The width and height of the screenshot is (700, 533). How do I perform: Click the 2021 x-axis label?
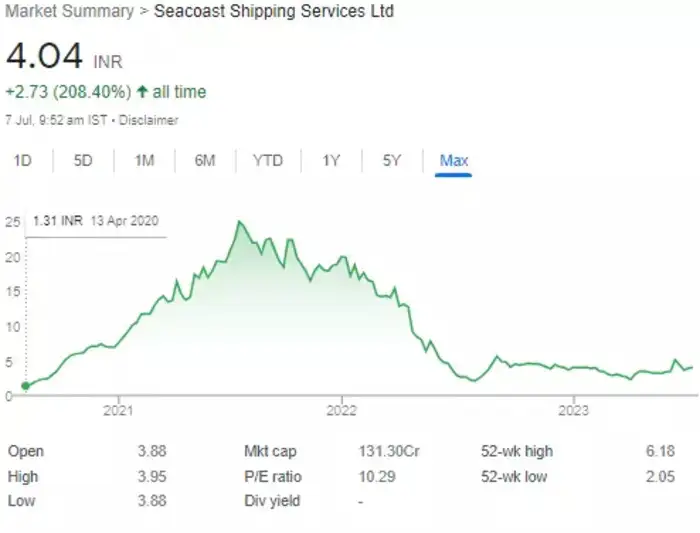(x=118, y=410)
